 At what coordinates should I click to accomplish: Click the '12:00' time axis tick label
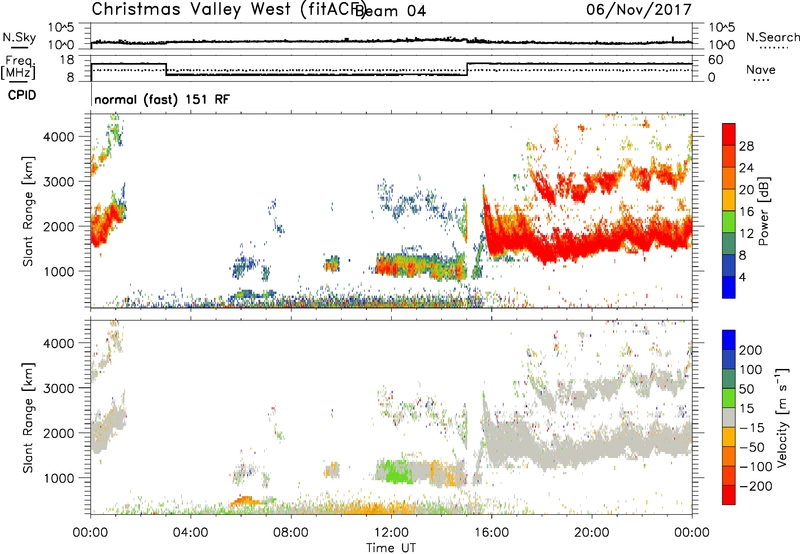(x=391, y=533)
